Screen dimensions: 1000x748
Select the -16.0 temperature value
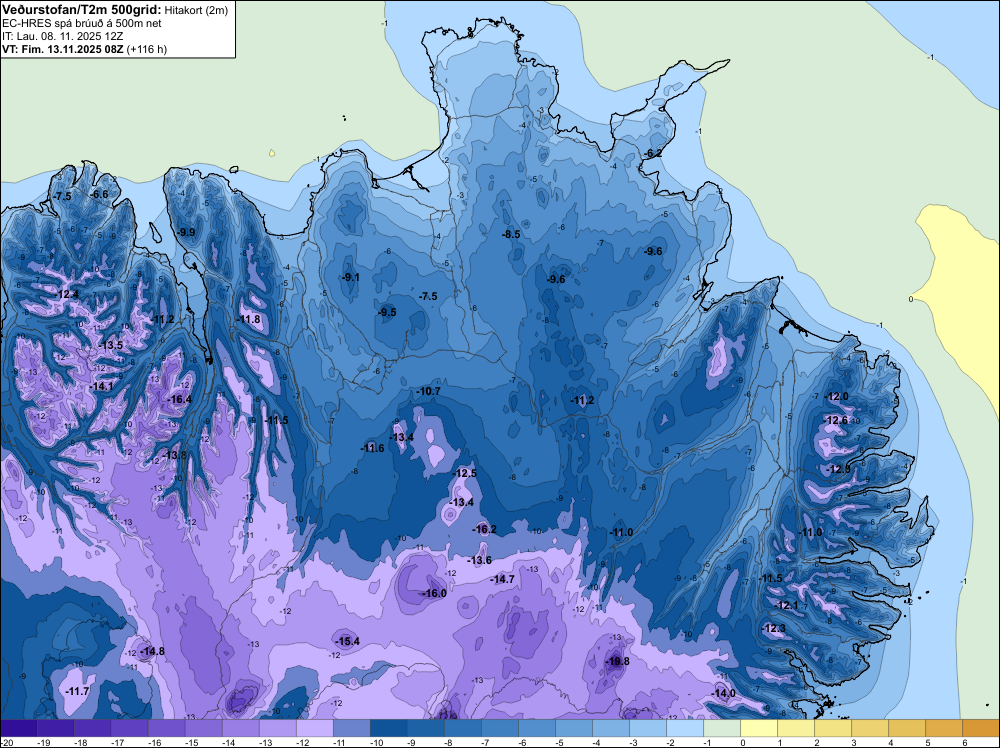pyautogui.click(x=434, y=593)
